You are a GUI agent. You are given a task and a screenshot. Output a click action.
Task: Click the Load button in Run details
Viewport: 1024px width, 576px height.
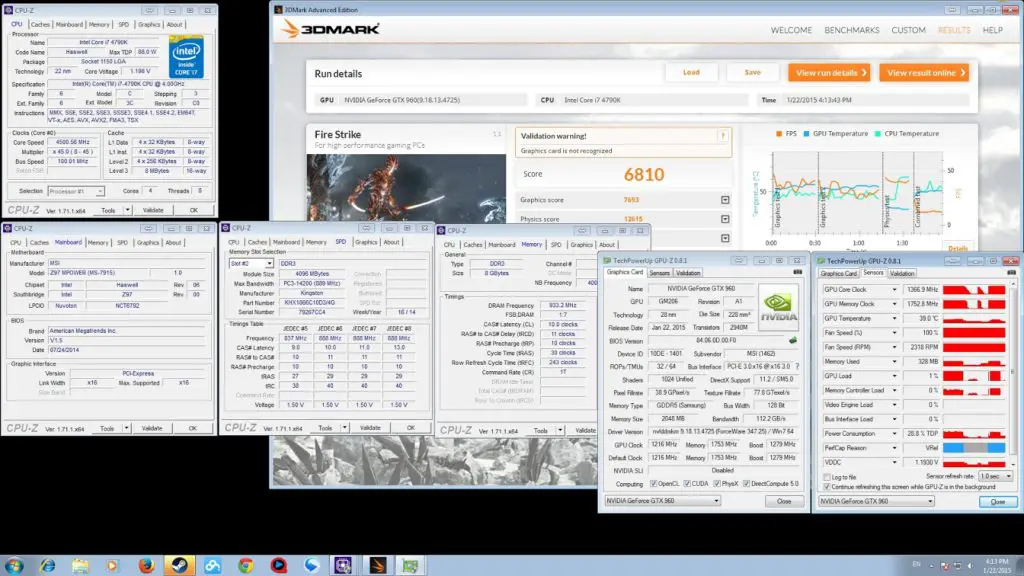pos(691,72)
